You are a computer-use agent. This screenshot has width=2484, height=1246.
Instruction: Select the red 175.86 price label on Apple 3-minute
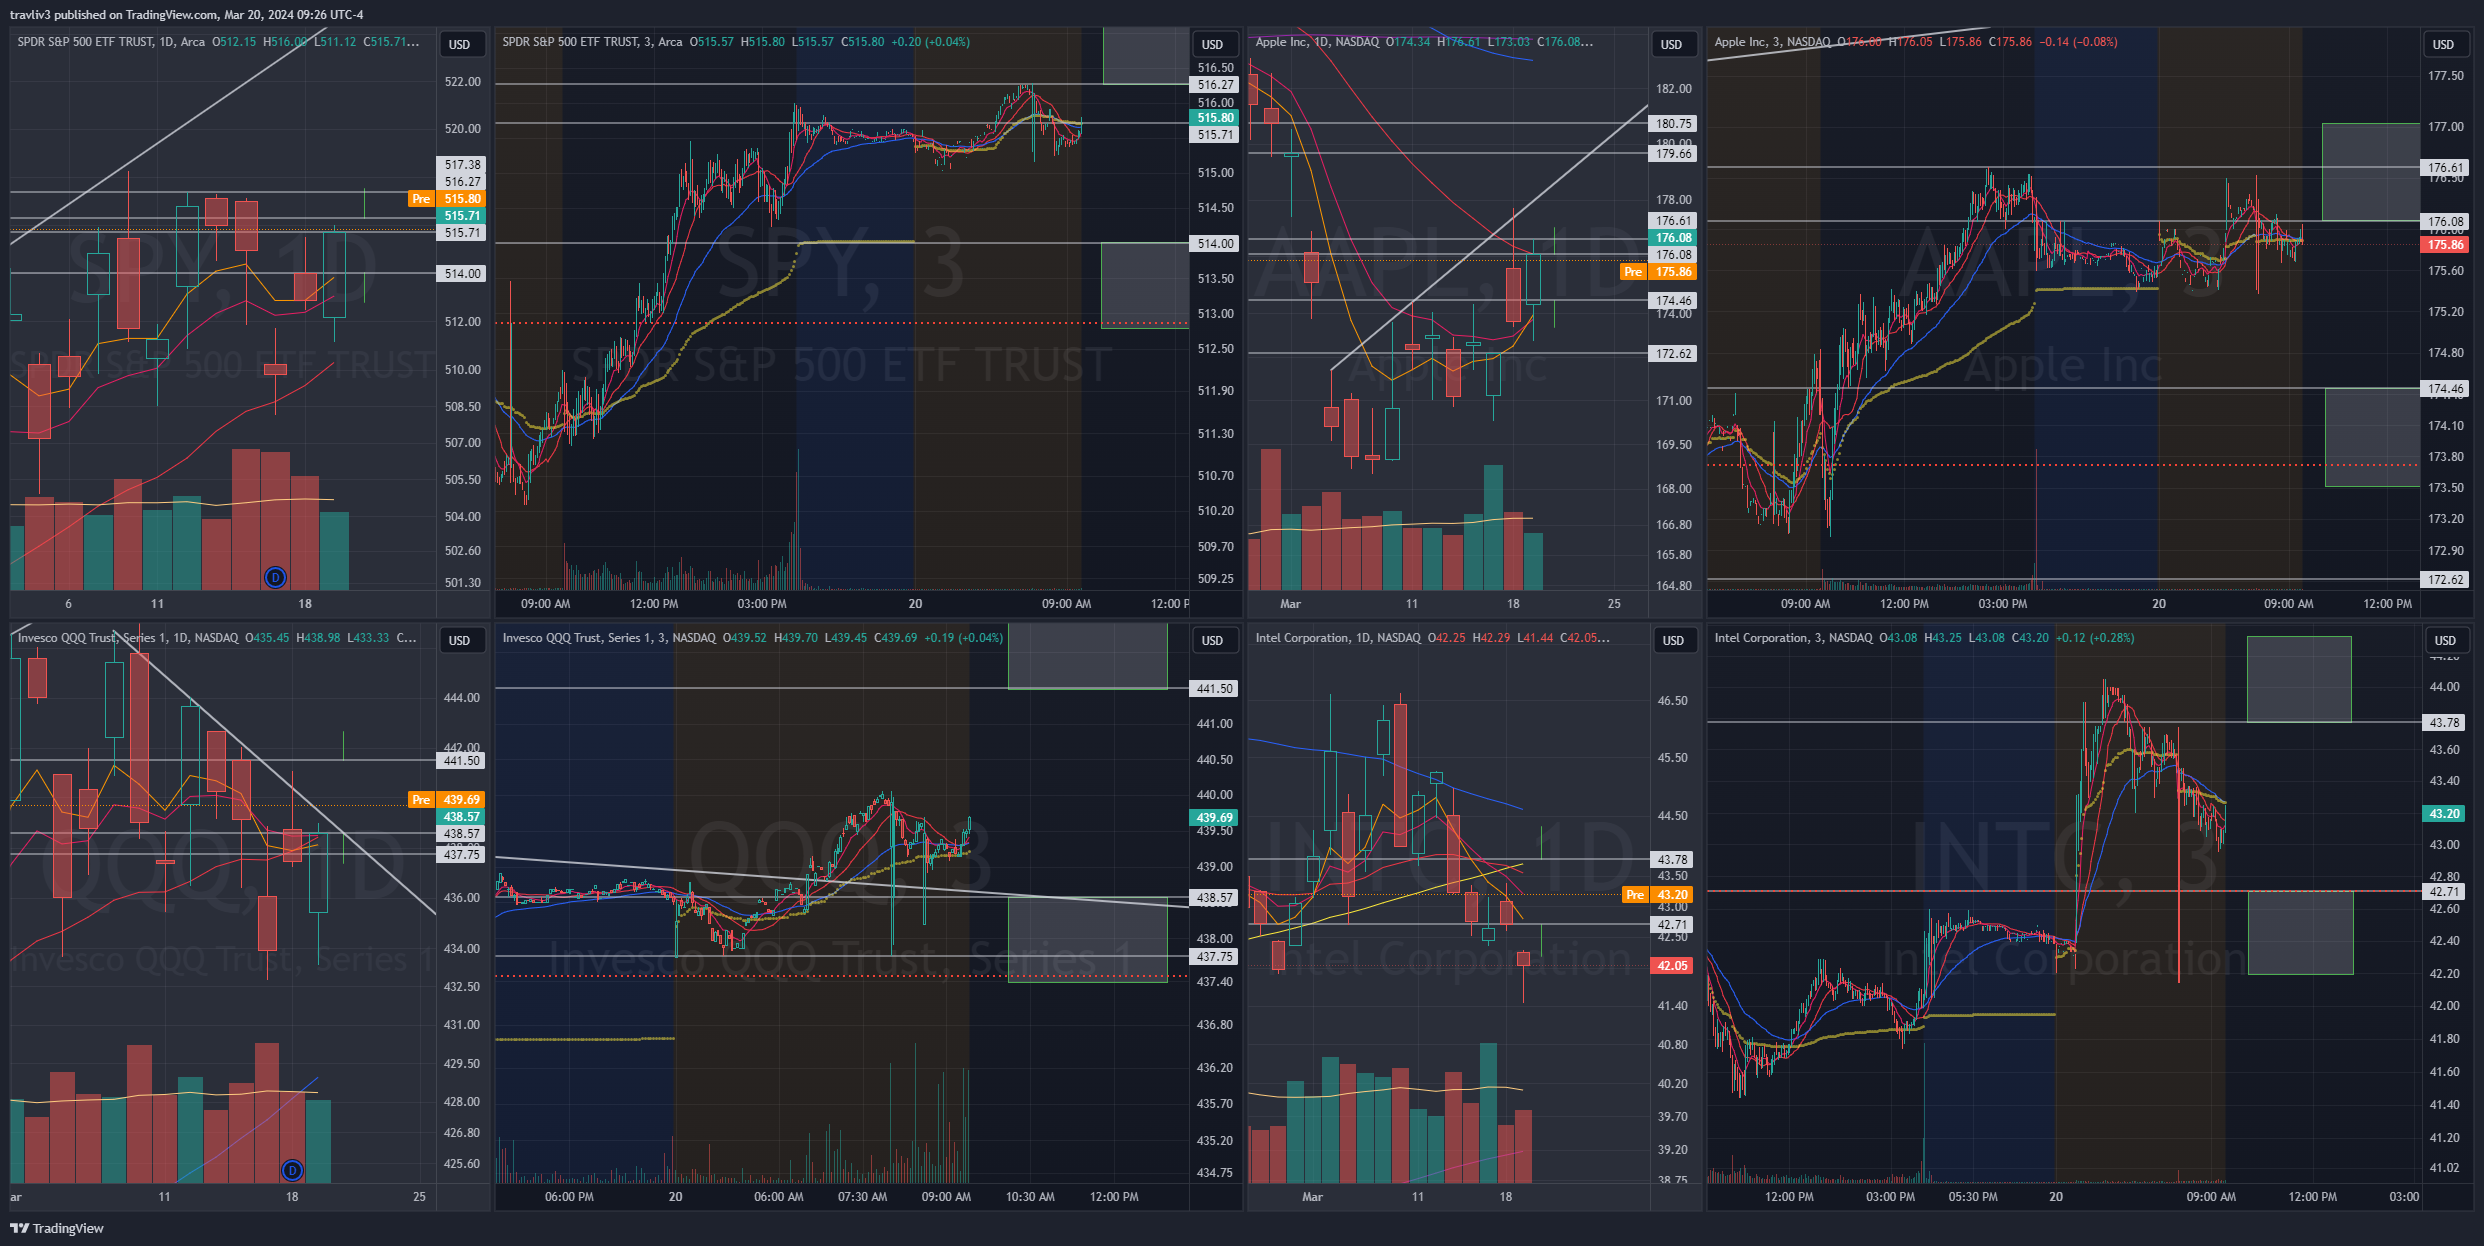(x=2446, y=245)
